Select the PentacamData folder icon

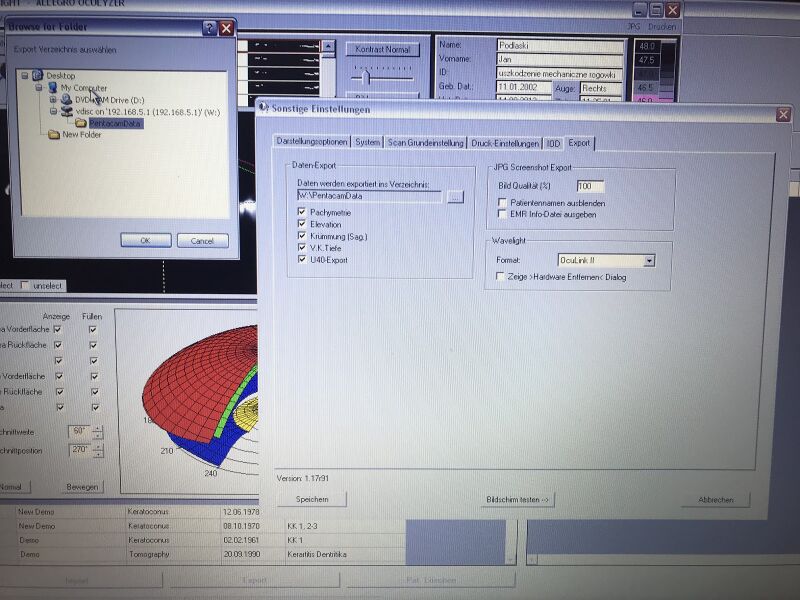tap(81, 123)
